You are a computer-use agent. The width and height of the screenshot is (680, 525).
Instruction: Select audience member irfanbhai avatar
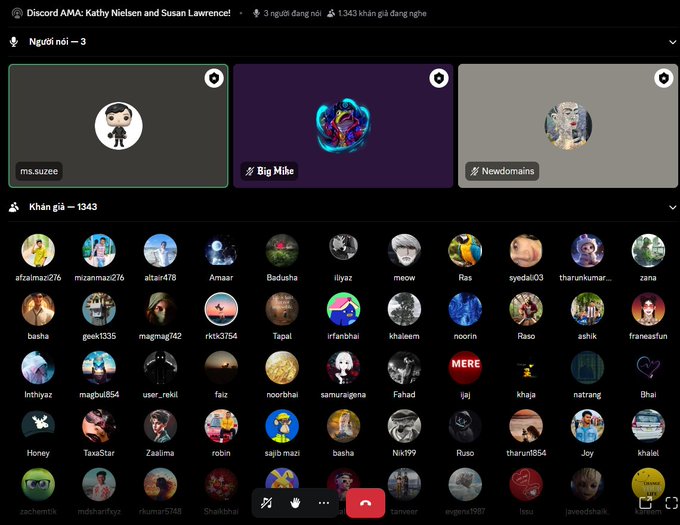point(343,309)
